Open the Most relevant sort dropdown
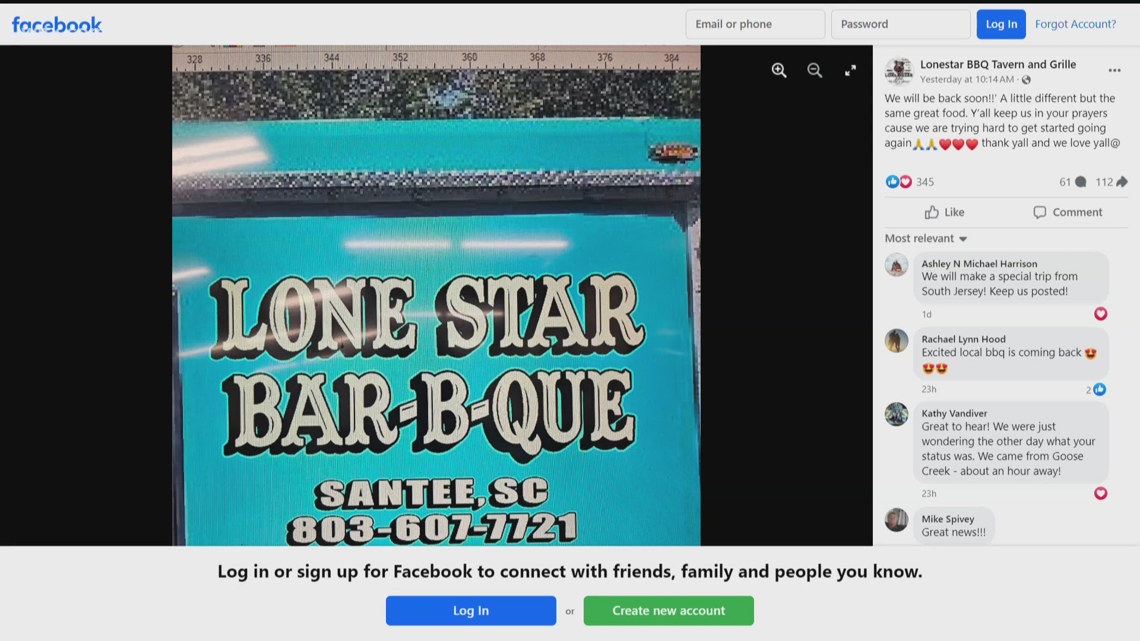The image size is (1140, 641). pyautogui.click(x=925, y=238)
